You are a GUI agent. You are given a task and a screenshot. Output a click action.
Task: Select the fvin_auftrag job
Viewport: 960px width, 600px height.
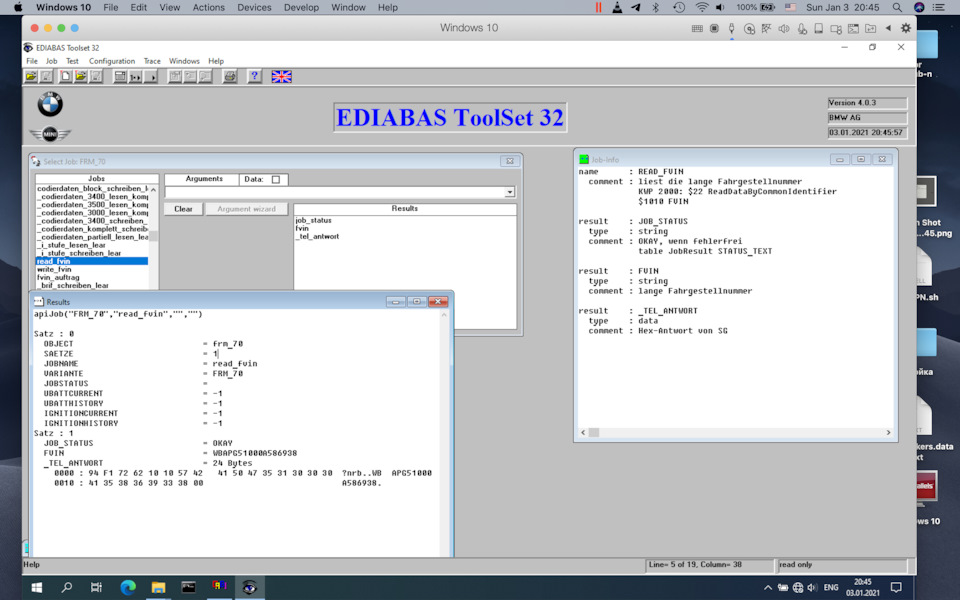[92, 277]
